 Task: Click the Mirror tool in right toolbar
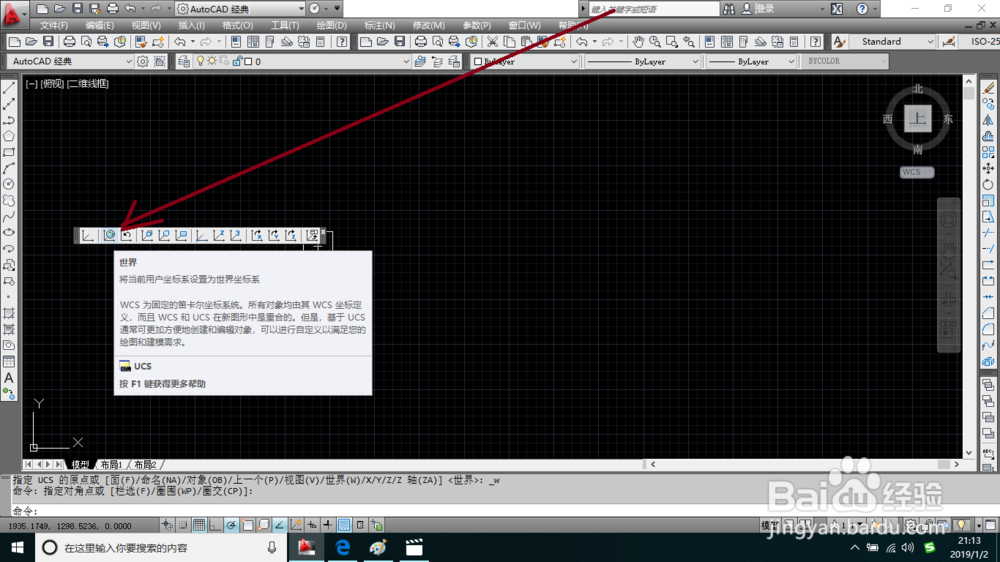[x=988, y=120]
